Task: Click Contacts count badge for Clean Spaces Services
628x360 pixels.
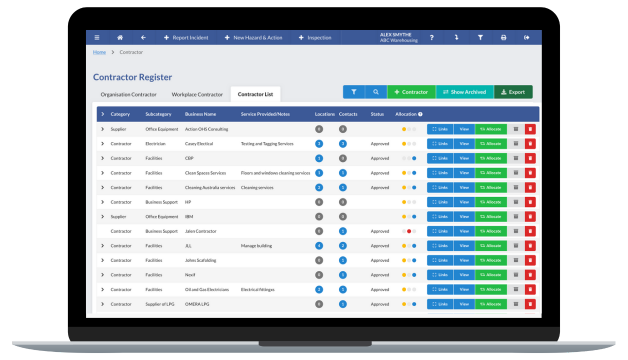Action: [342, 173]
